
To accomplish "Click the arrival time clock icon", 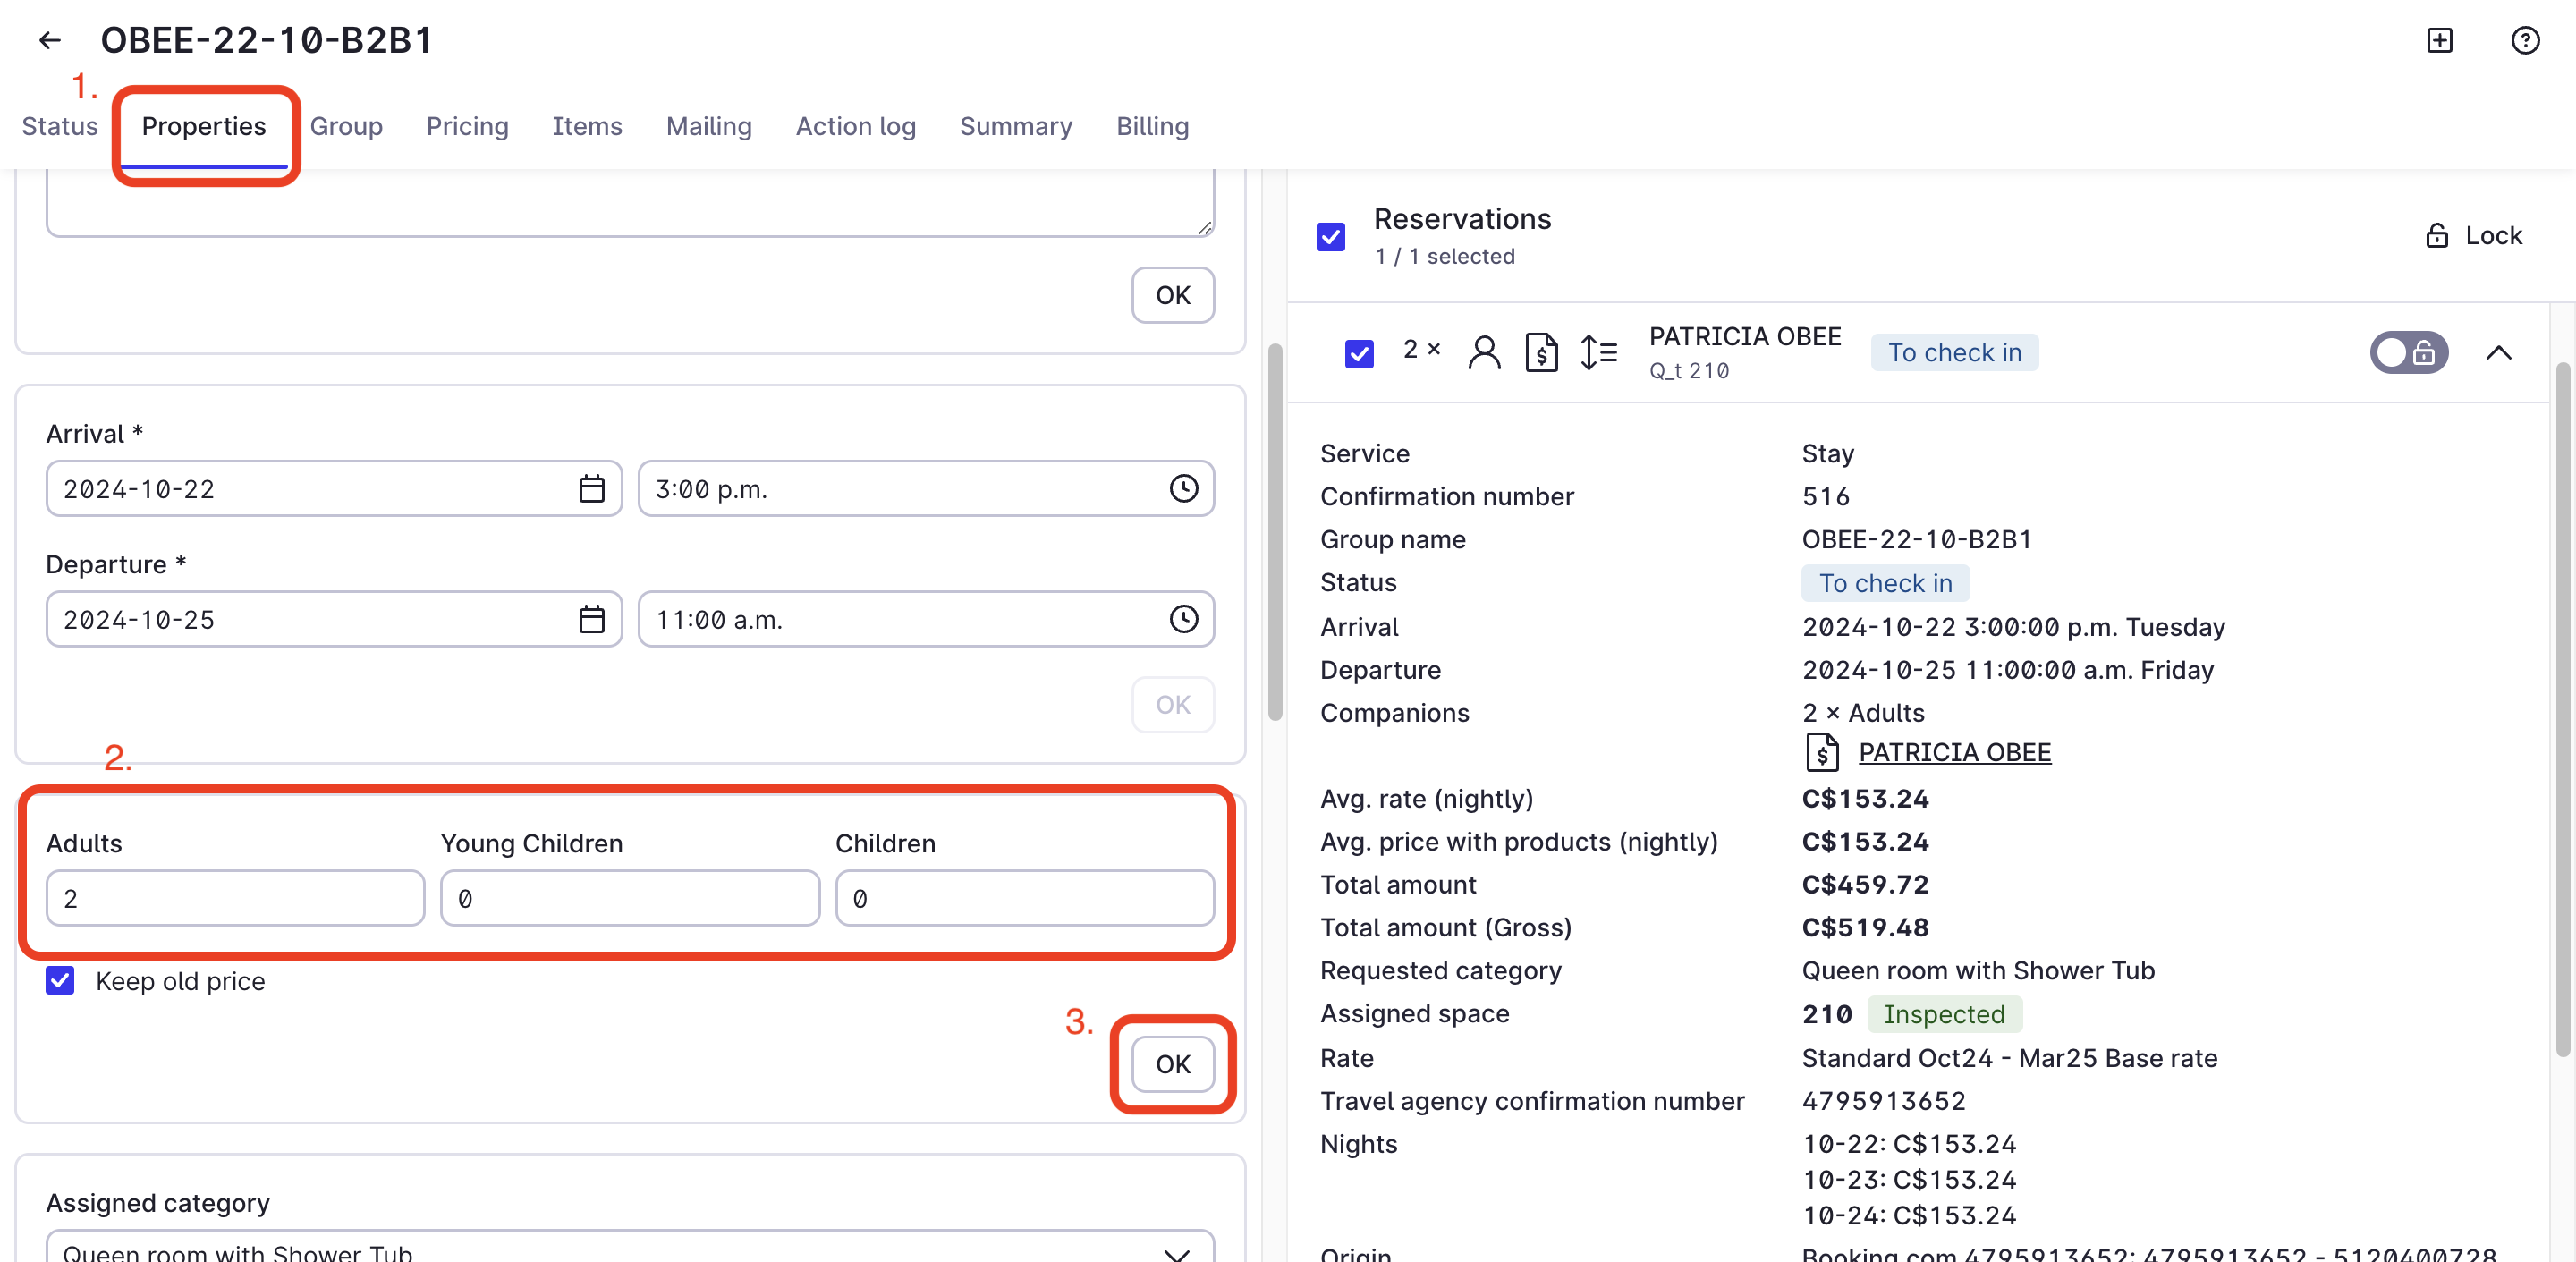I will point(1183,489).
